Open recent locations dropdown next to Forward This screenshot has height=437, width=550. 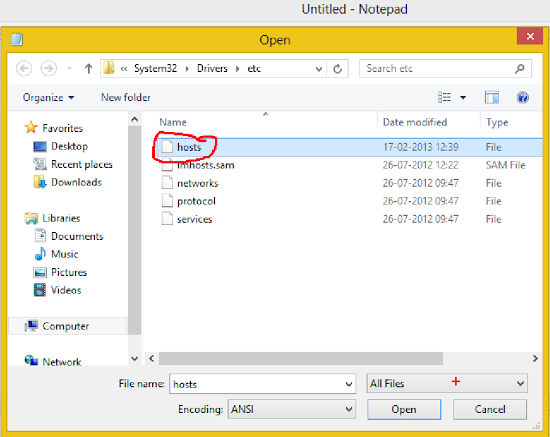69,68
